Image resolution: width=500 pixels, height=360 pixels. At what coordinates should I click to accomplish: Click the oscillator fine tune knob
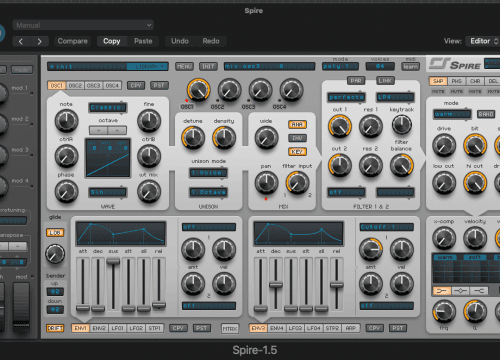tap(149, 121)
